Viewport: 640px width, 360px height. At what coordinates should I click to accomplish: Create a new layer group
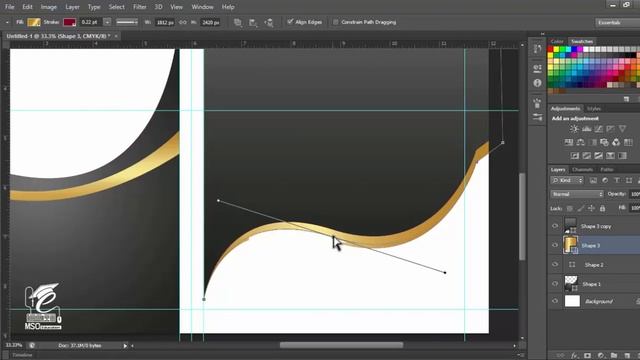pyautogui.click(x=614, y=356)
